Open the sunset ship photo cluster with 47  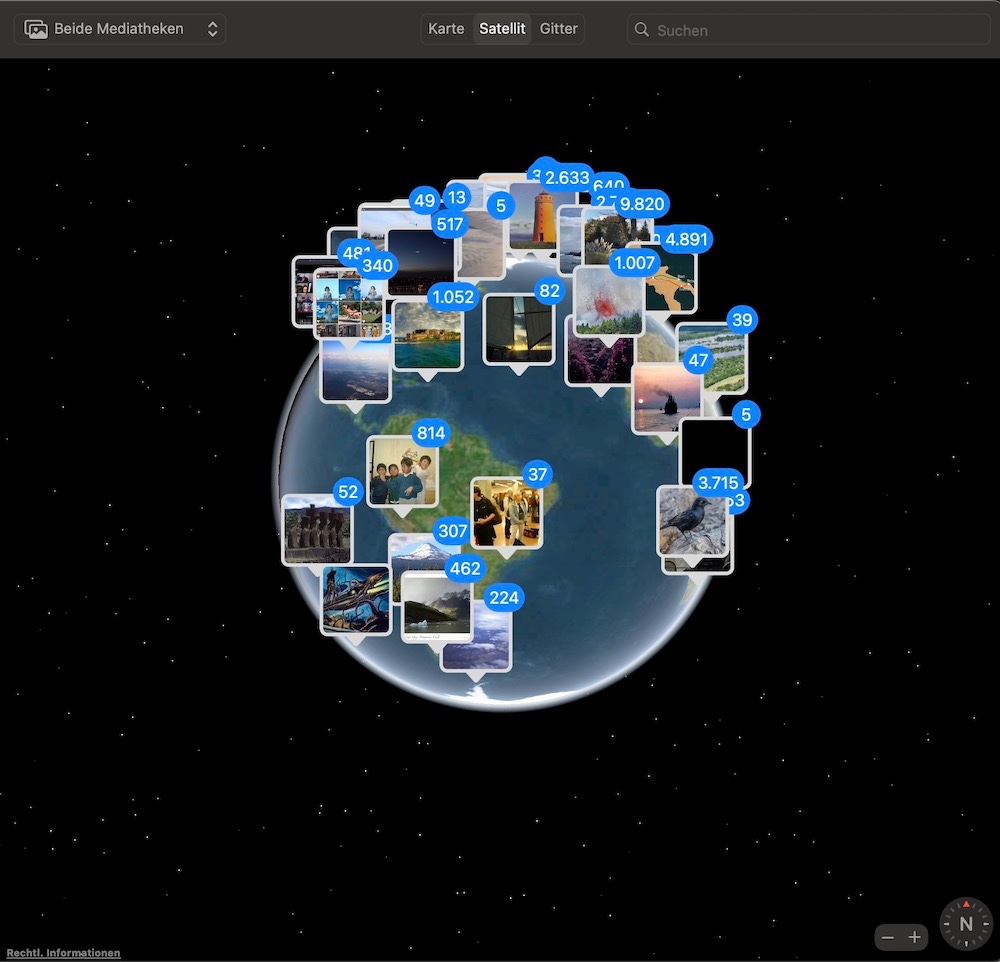pos(665,398)
